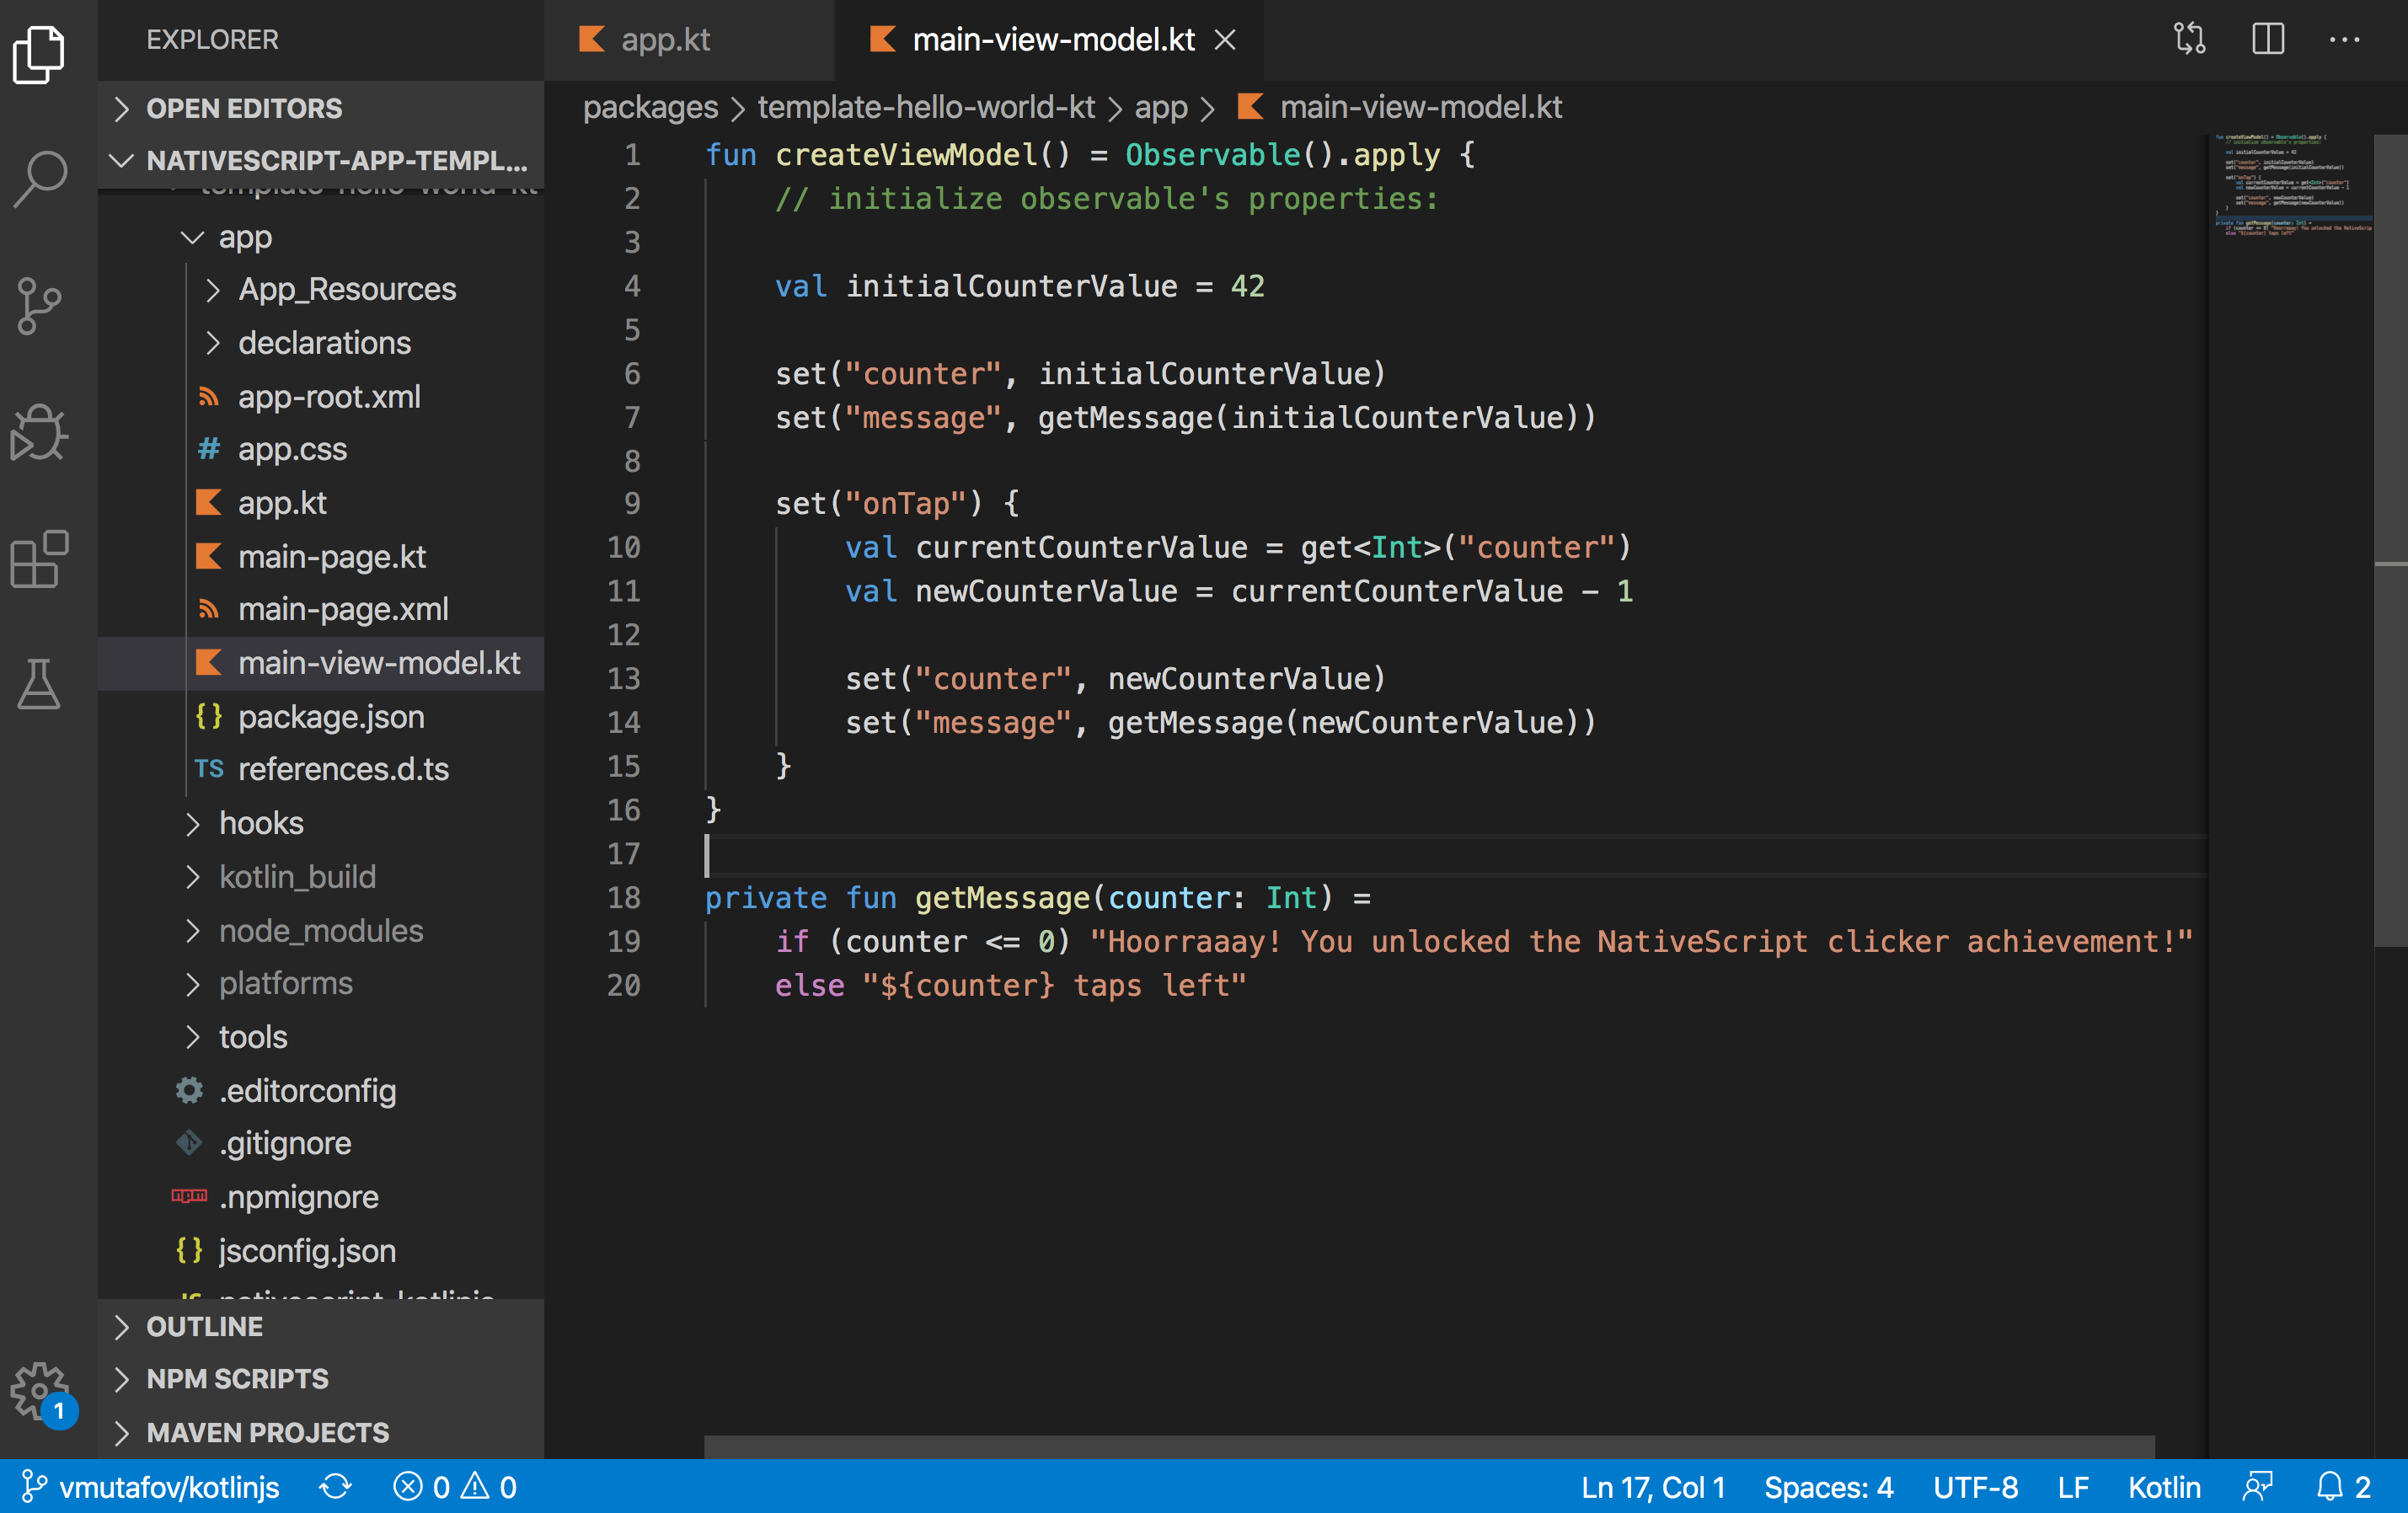This screenshot has height=1513, width=2408.
Task: Sync changes using the refresh icon
Action: 335,1487
